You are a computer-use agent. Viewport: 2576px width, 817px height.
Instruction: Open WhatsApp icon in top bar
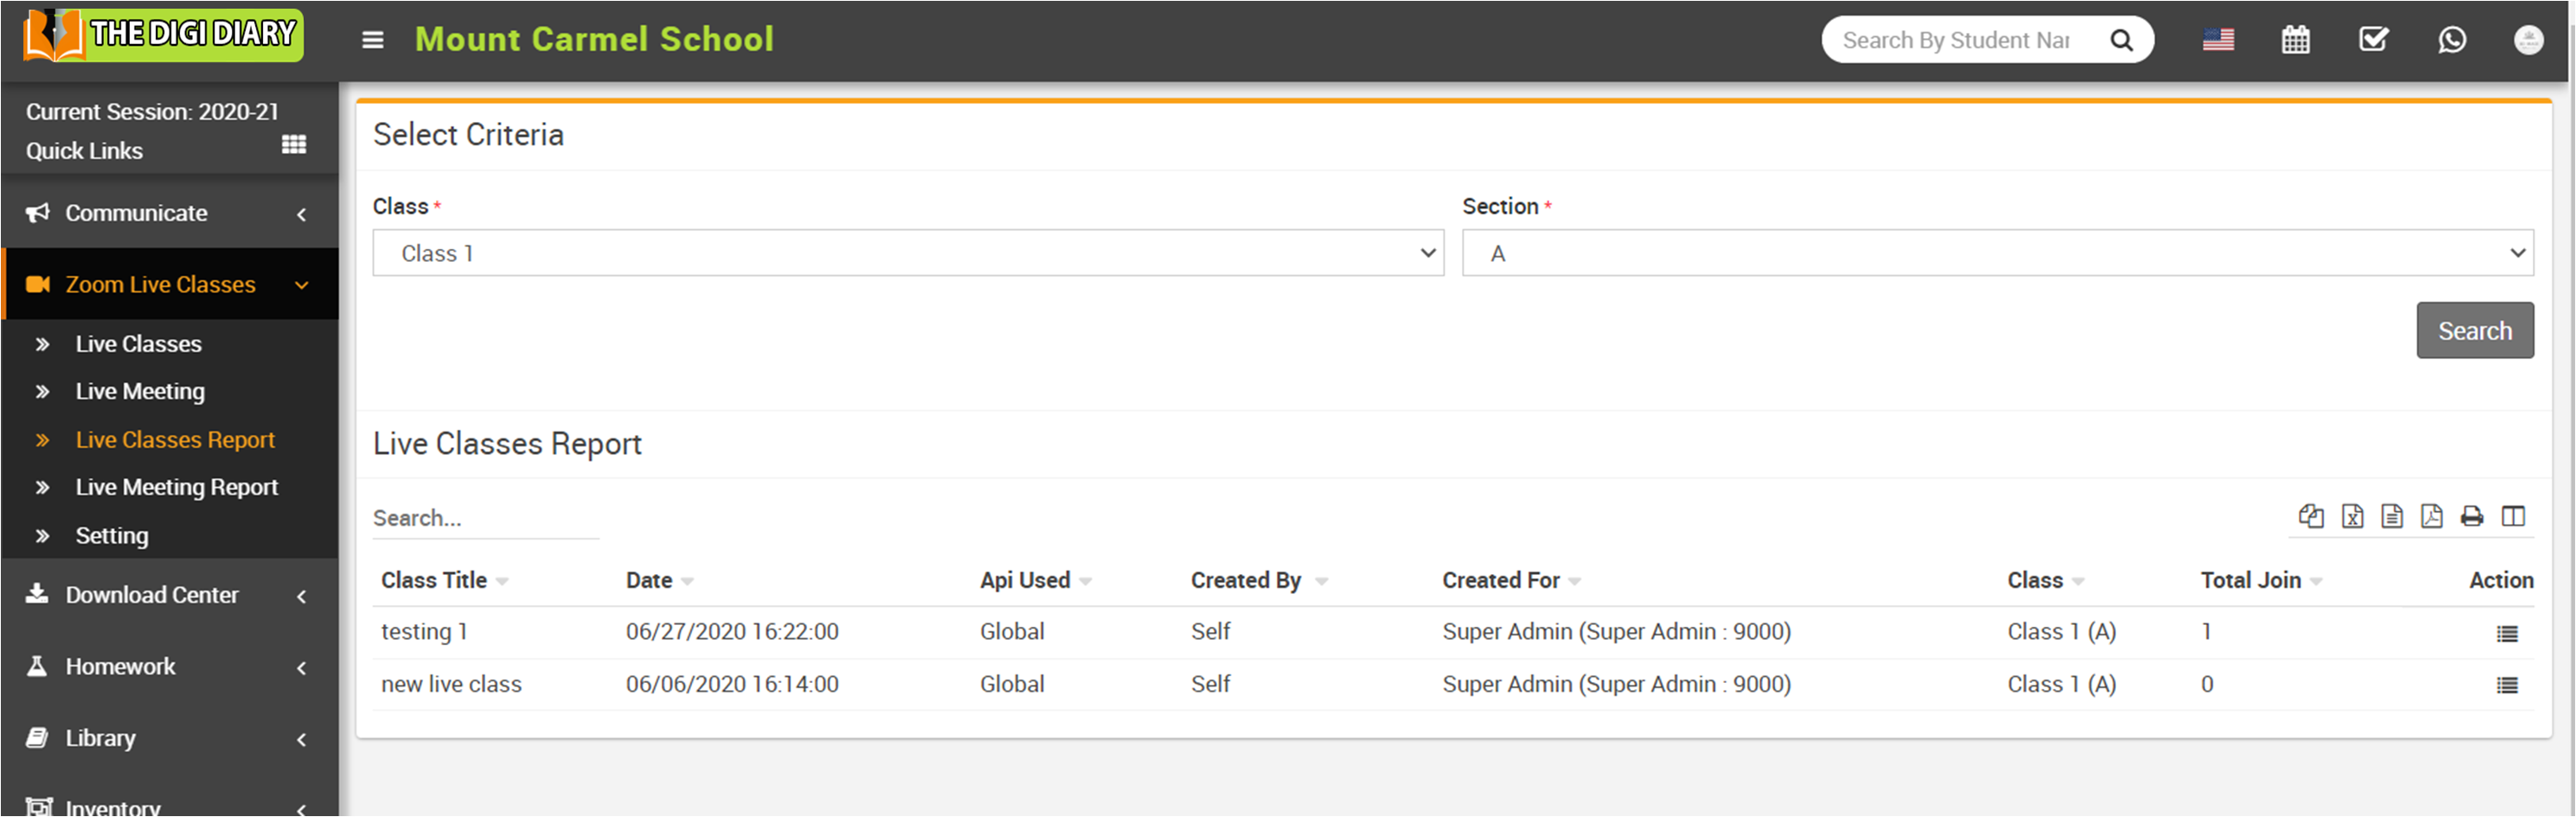click(x=2451, y=40)
